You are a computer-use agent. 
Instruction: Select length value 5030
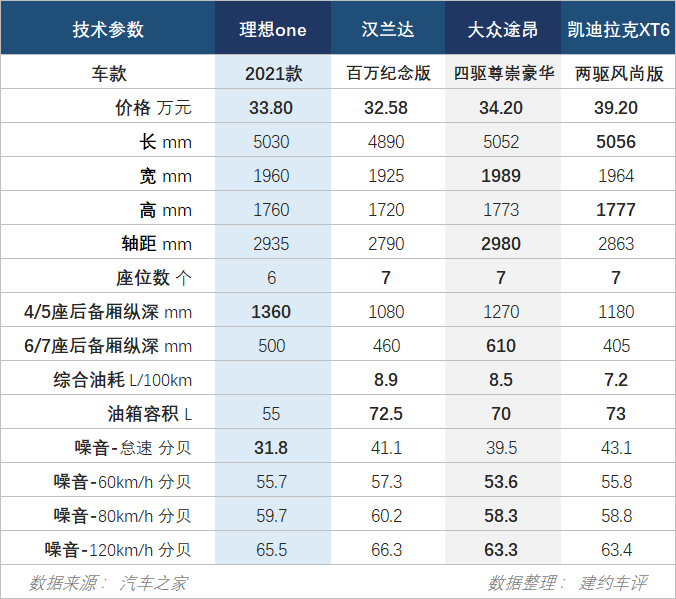click(271, 141)
